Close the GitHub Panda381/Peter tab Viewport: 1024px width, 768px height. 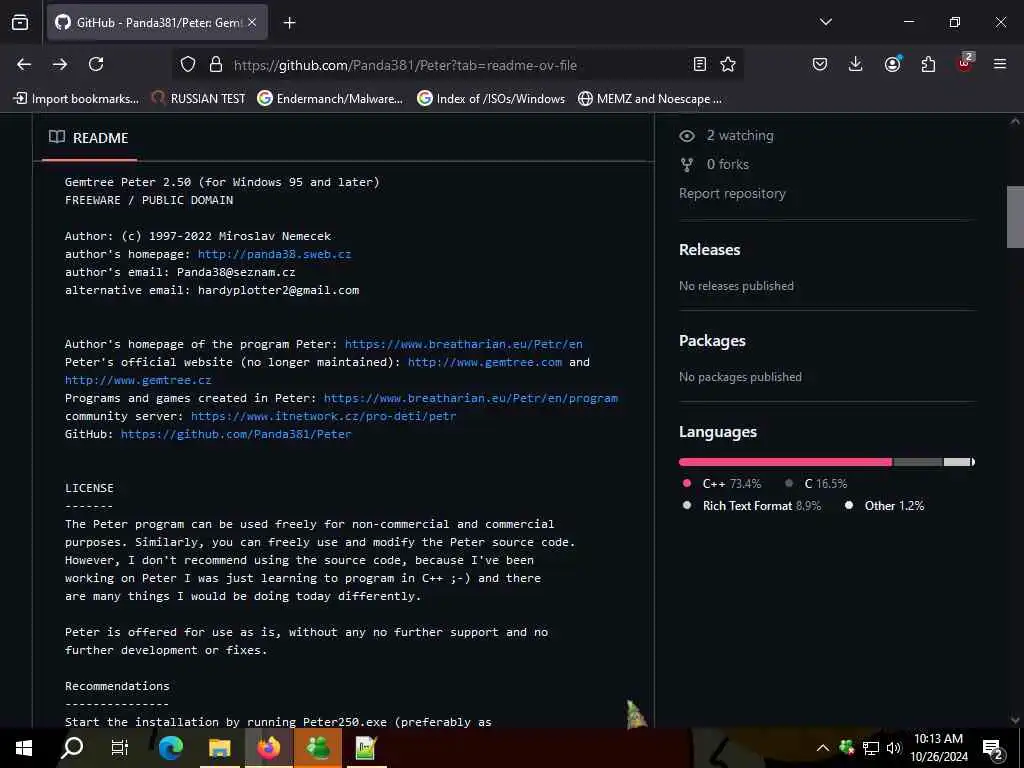(x=252, y=22)
